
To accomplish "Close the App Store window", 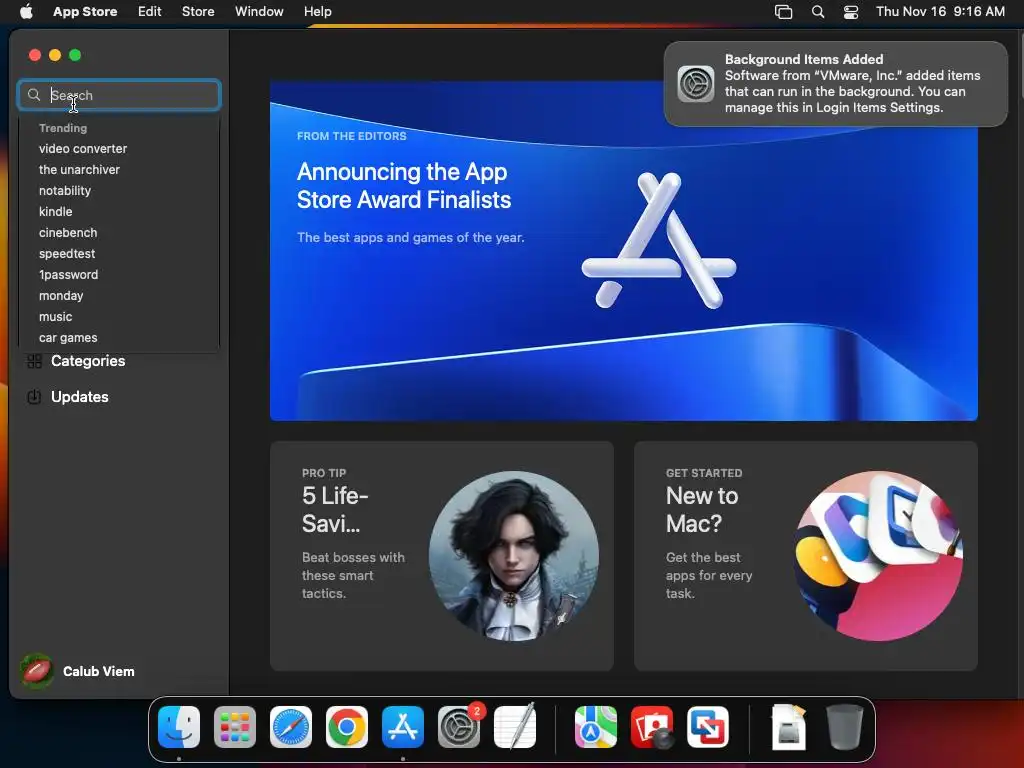I will point(35,55).
